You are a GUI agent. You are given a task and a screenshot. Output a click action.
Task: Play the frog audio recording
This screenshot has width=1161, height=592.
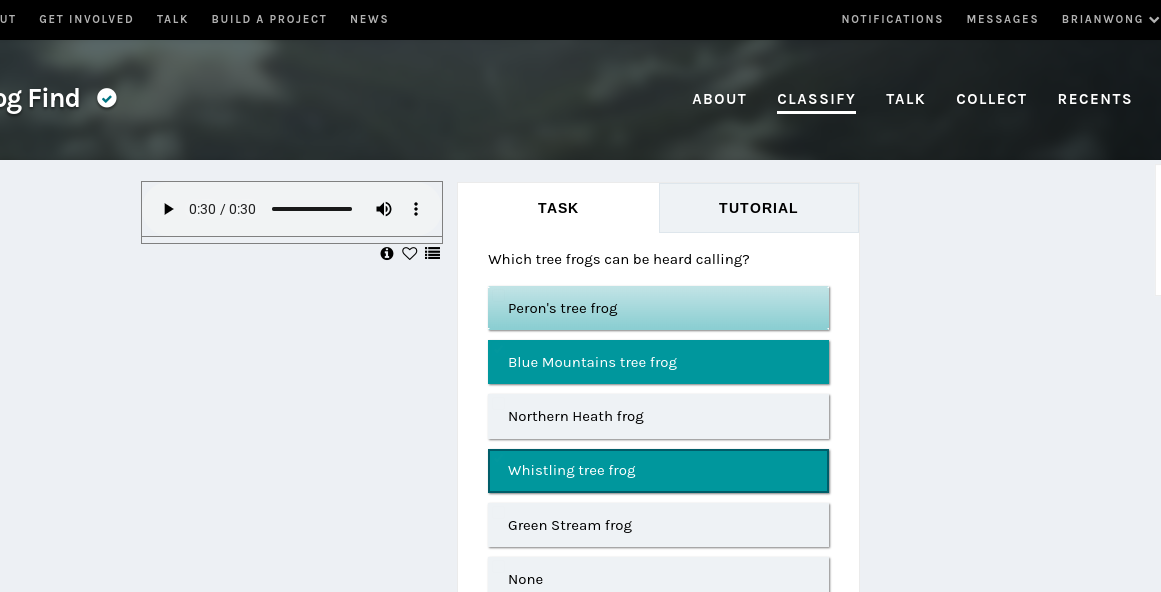point(168,209)
